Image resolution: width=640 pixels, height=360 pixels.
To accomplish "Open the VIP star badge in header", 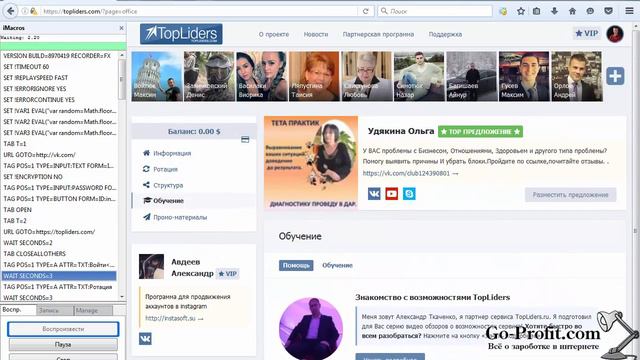I will (x=587, y=33).
